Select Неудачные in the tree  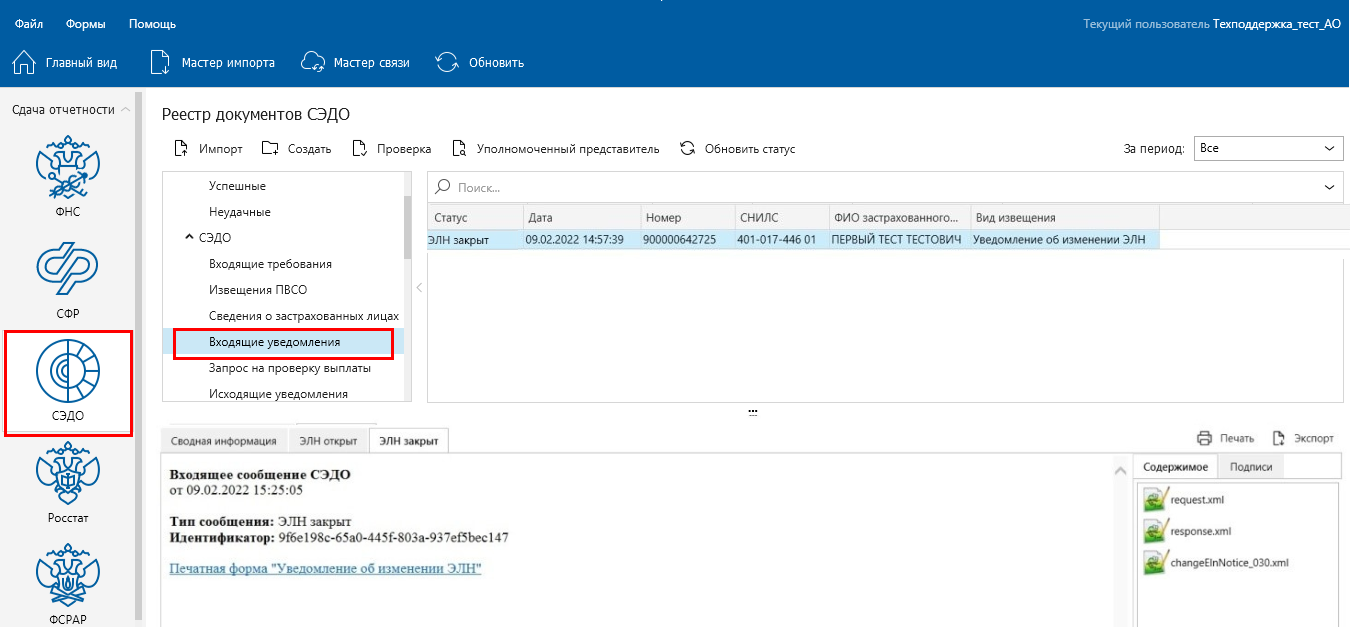click(240, 212)
